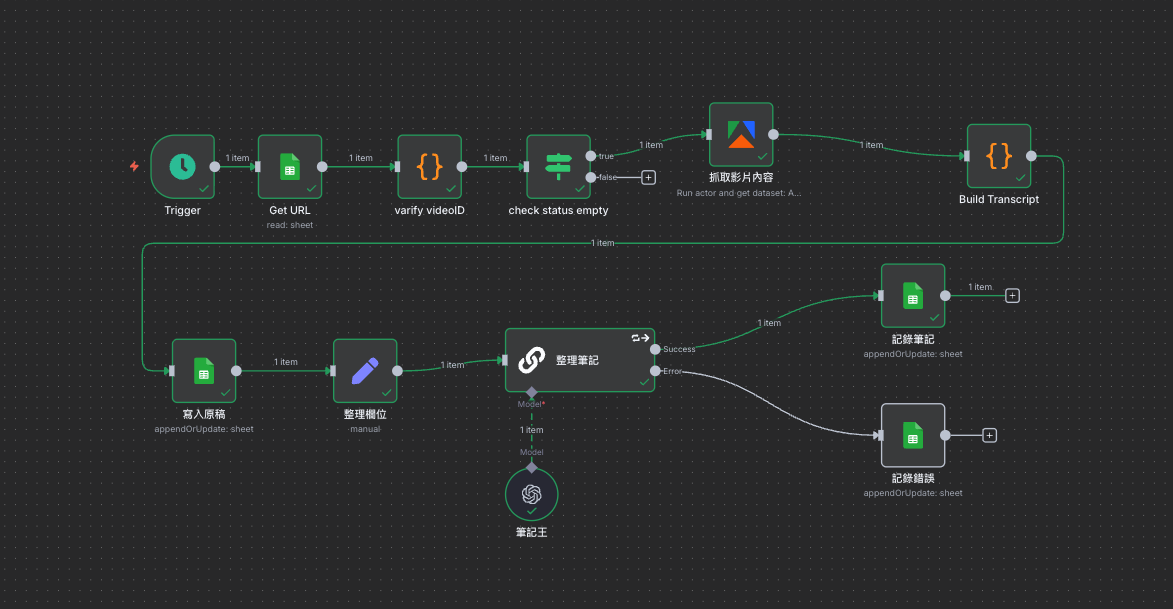Viewport: 1173px width, 609px height.
Task: Click the varify videoID code node
Action: [429, 167]
